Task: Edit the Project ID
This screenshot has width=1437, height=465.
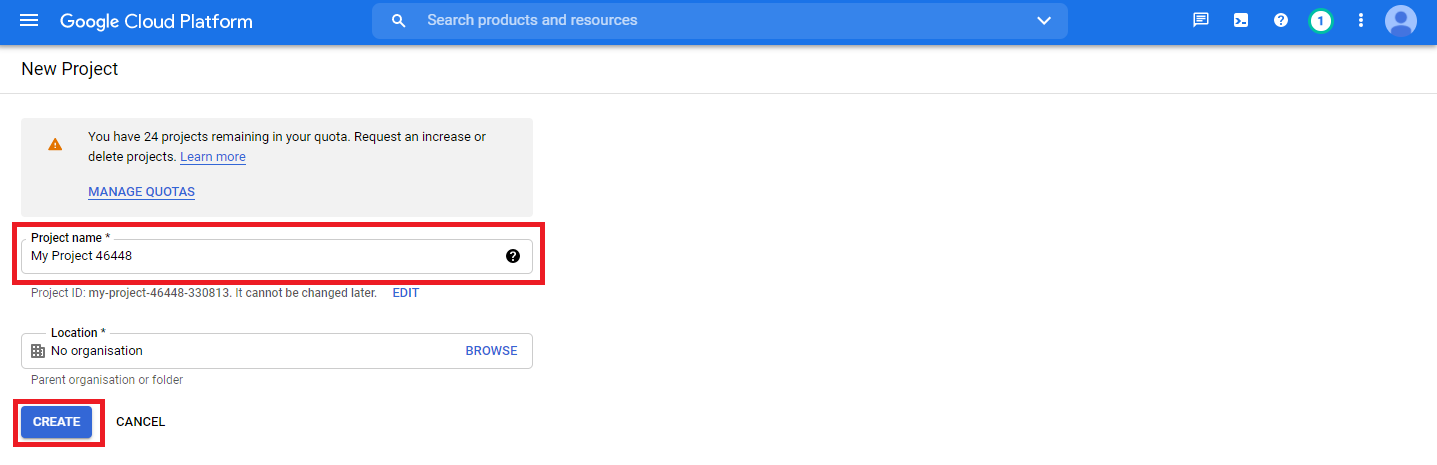Action: pyautogui.click(x=406, y=293)
